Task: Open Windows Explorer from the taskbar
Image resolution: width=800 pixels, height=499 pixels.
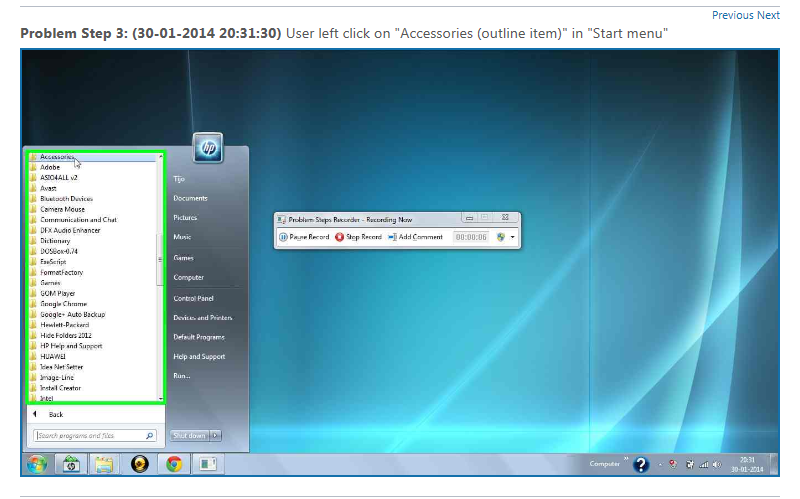Action: (104, 464)
